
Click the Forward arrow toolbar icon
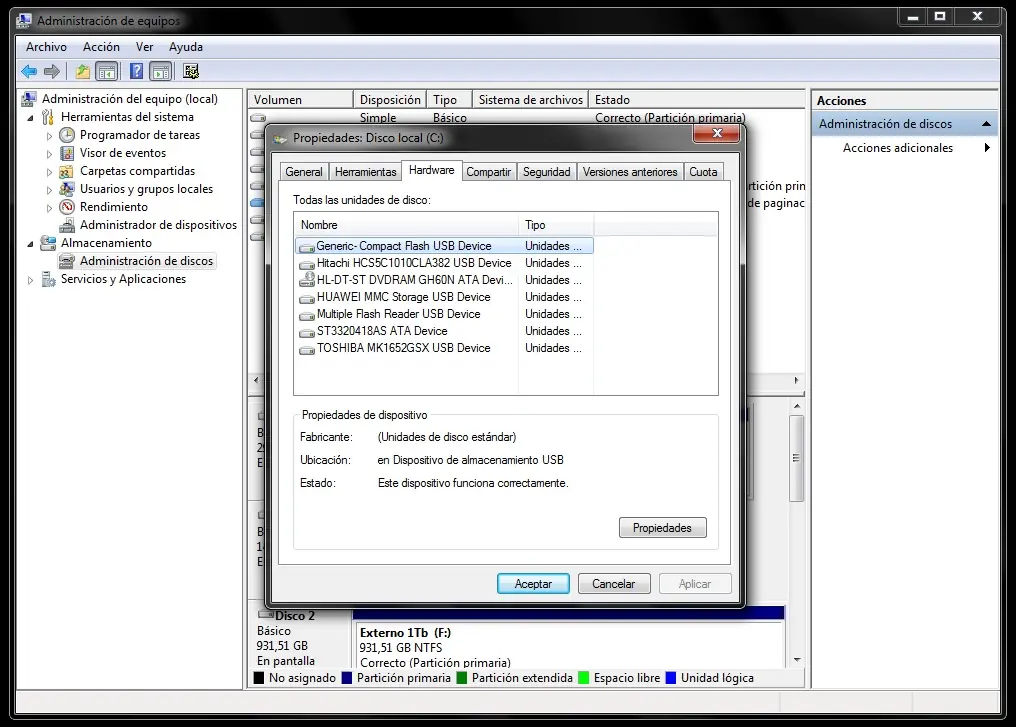52,71
